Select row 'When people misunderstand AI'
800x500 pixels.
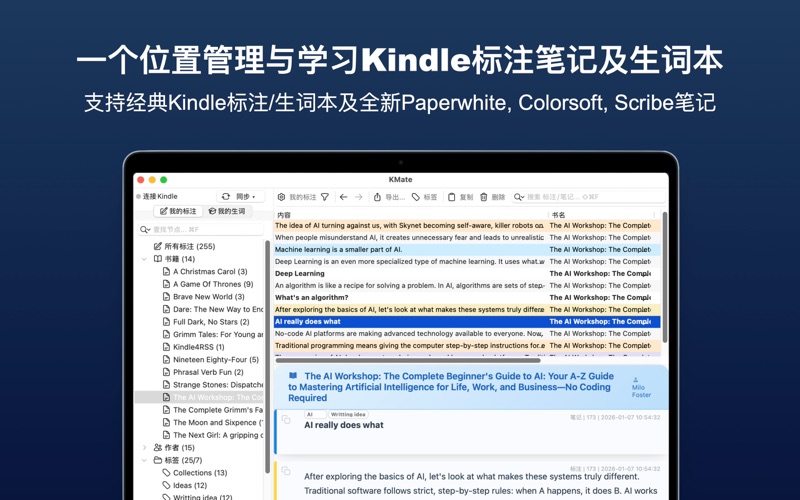click(467, 237)
